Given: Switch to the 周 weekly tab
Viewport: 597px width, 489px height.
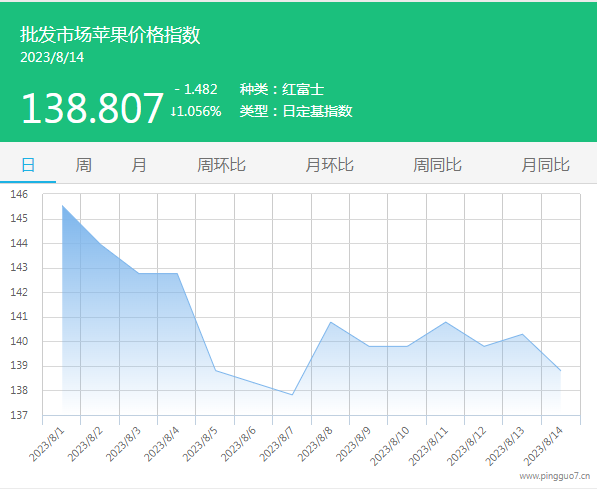Looking at the screenshot, I should click(x=83, y=165).
